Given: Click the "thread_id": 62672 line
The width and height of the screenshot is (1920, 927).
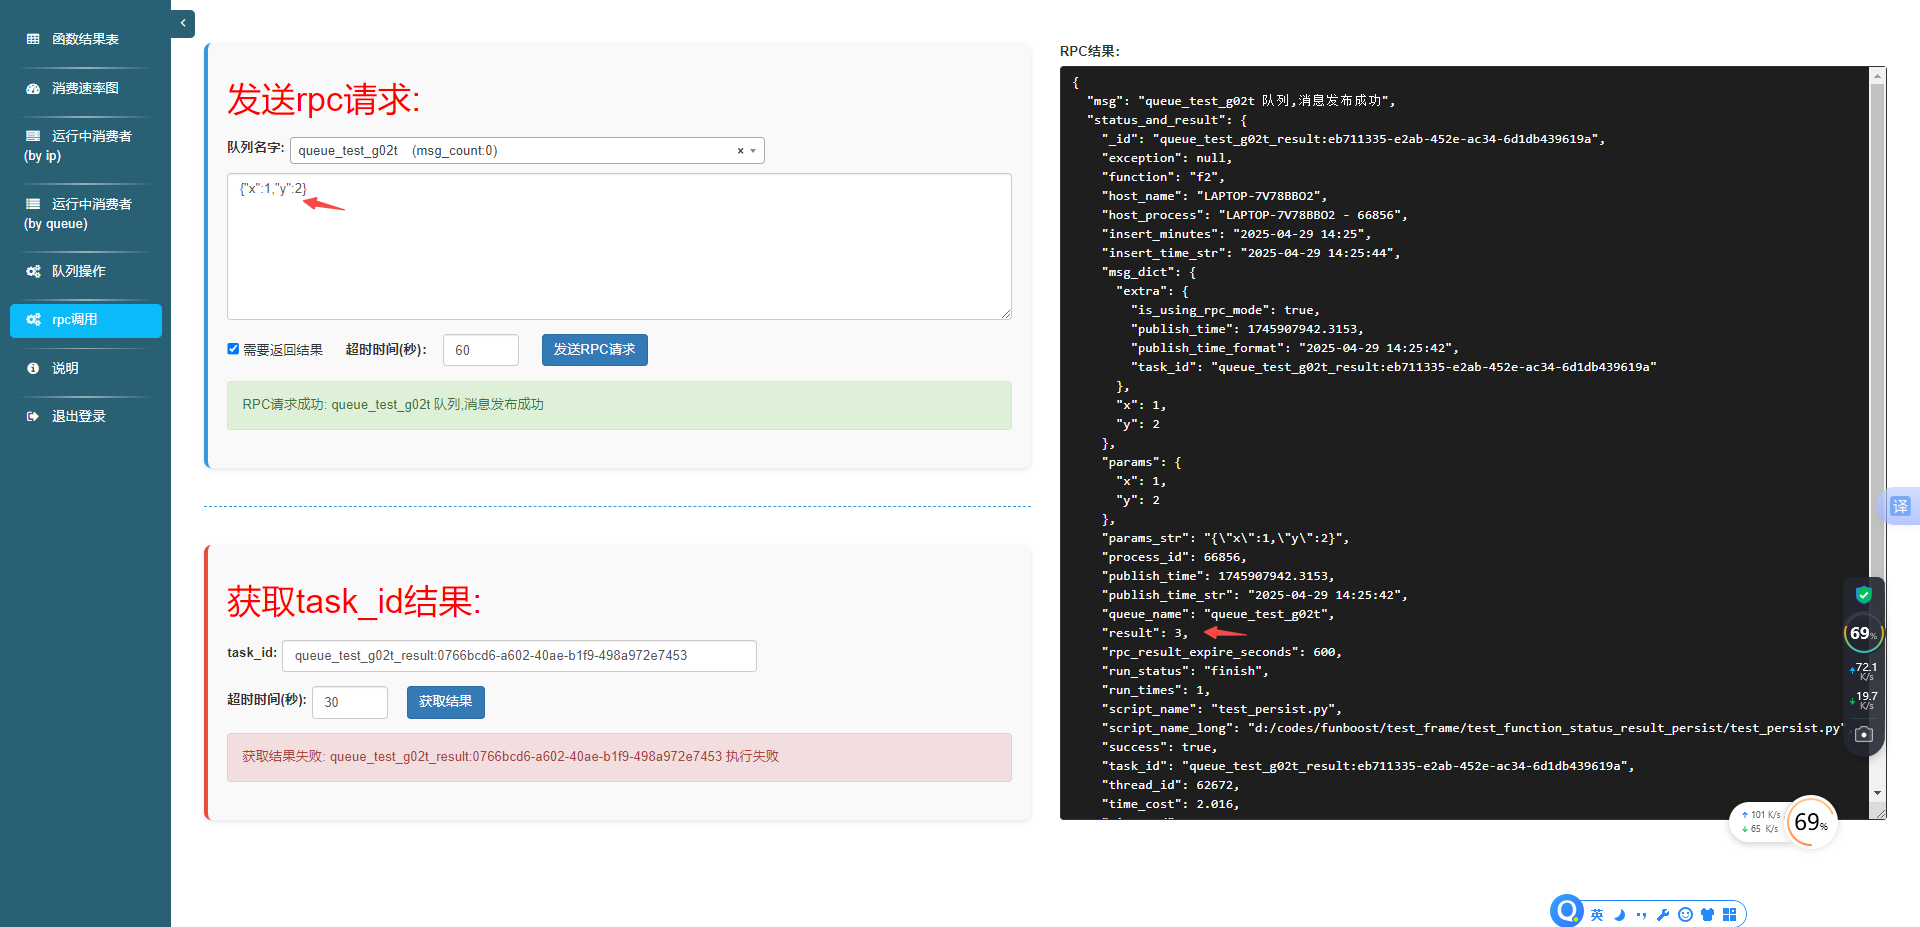Looking at the screenshot, I should [1171, 785].
